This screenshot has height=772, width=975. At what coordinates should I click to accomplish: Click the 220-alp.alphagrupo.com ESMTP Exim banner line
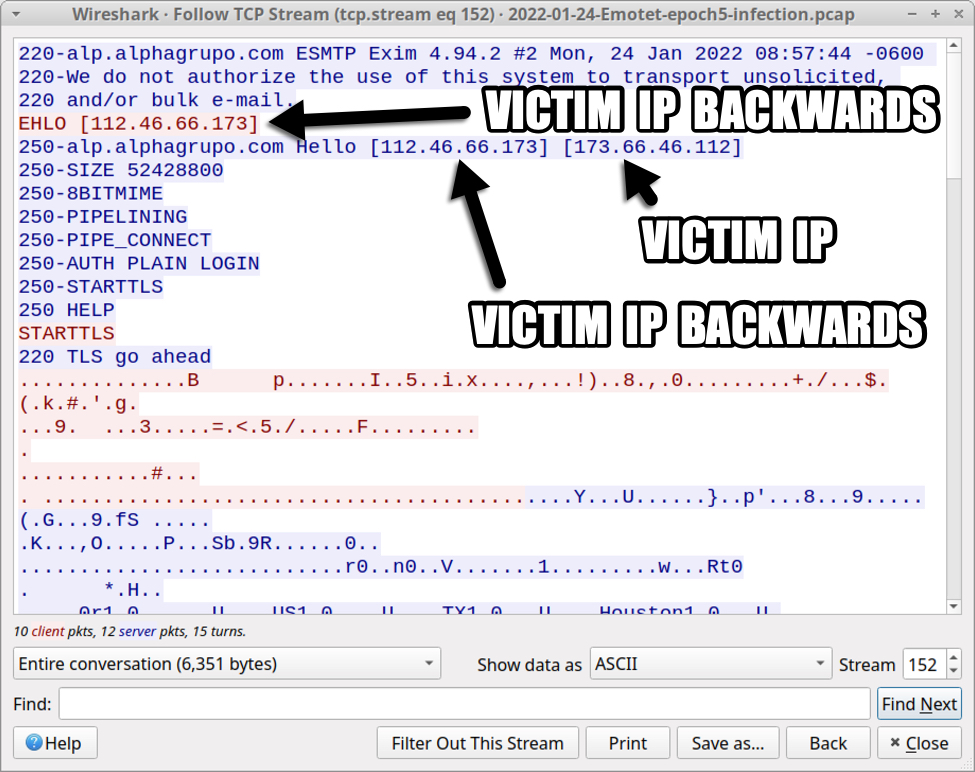click(476, 53)
